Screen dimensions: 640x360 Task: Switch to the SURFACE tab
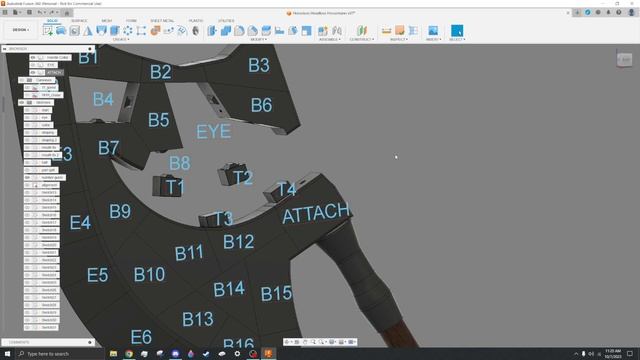pyautogui.click(x=79, y=20)
